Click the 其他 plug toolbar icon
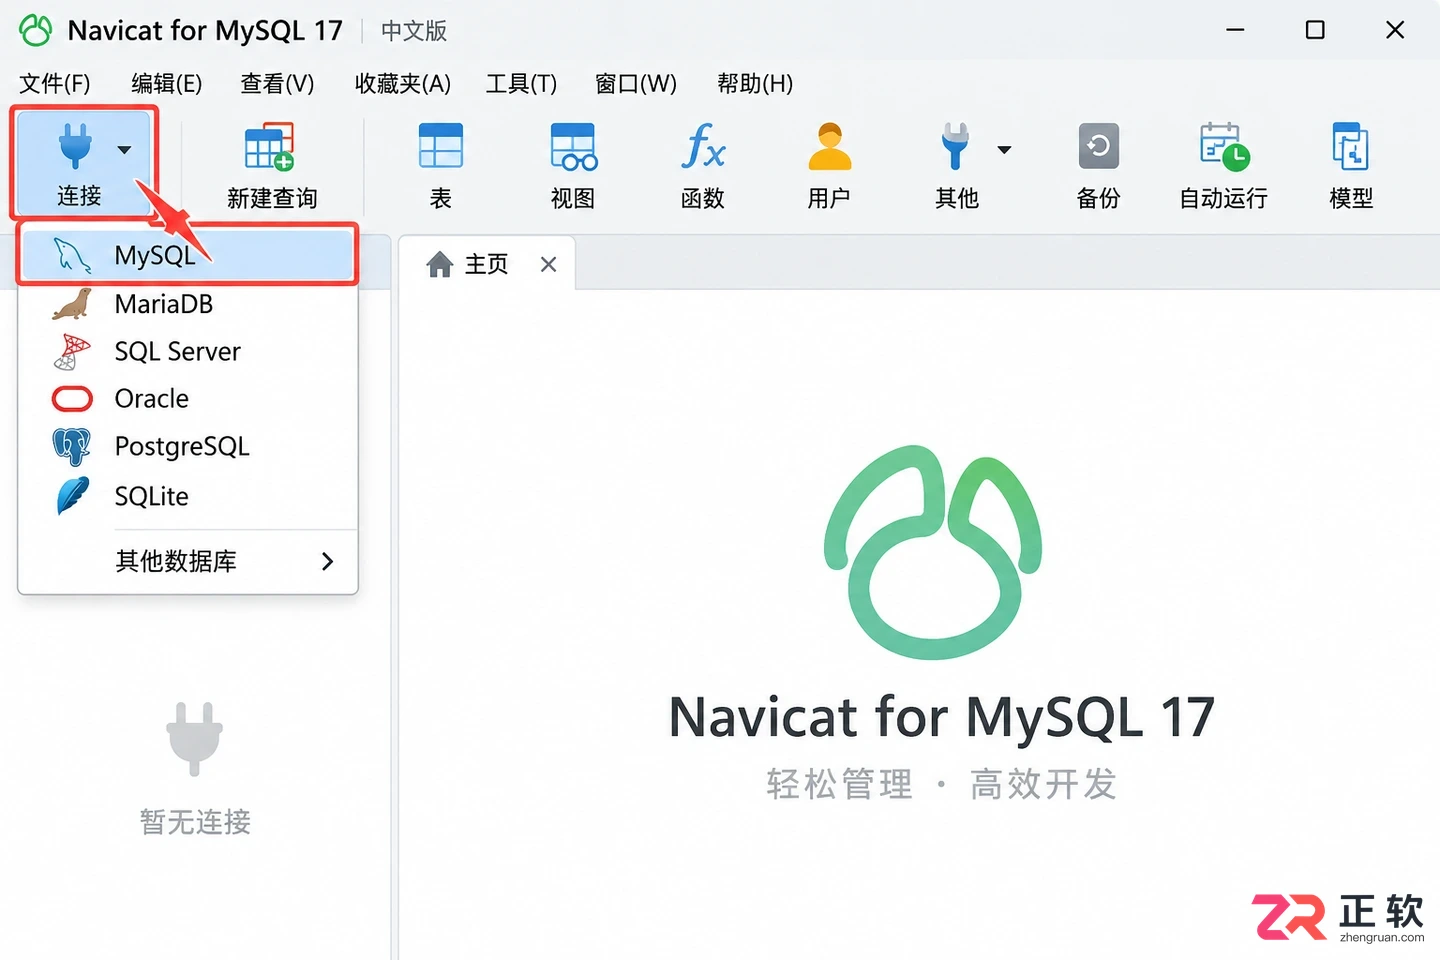The image size is (1440, 960). (955, 146)
